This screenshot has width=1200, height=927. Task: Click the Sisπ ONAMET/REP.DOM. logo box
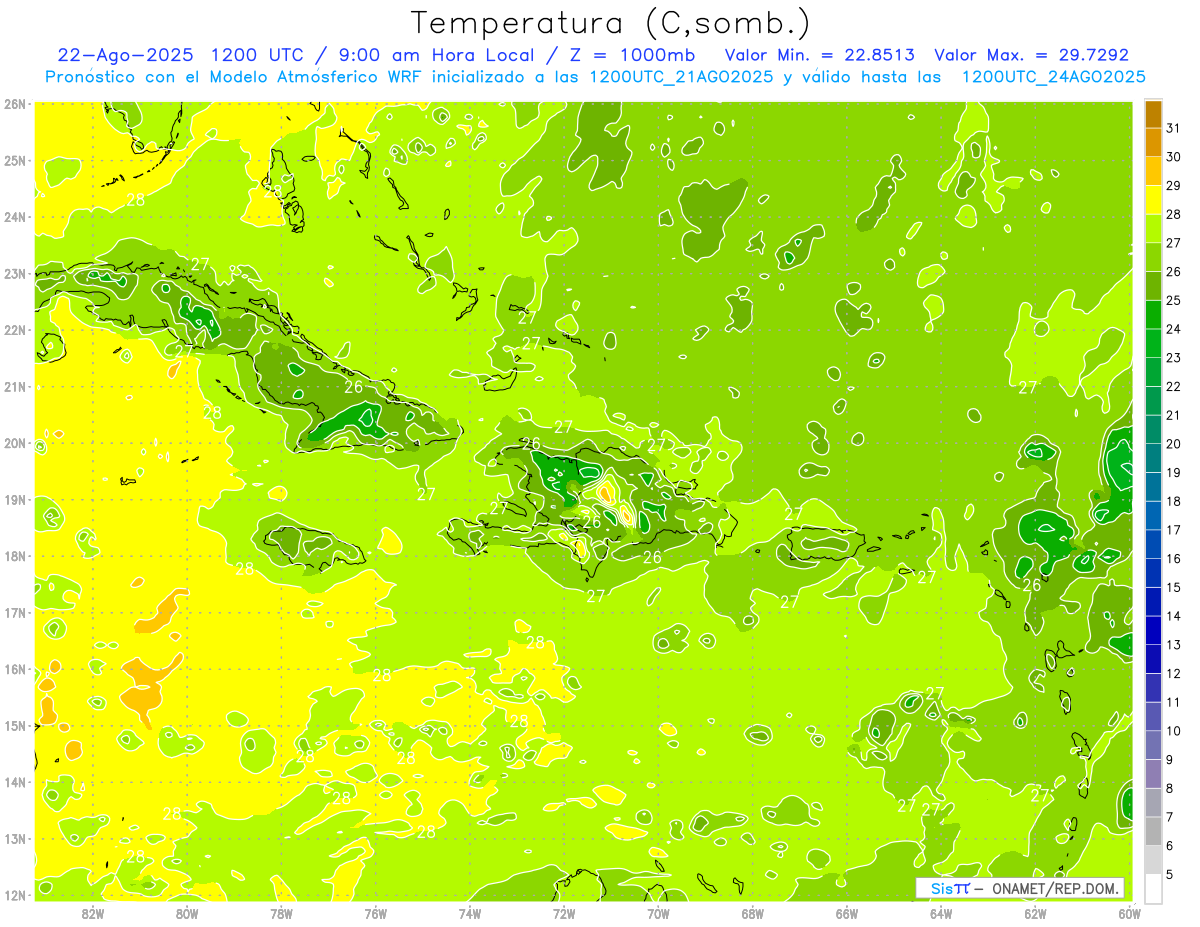pos(1021,888)
